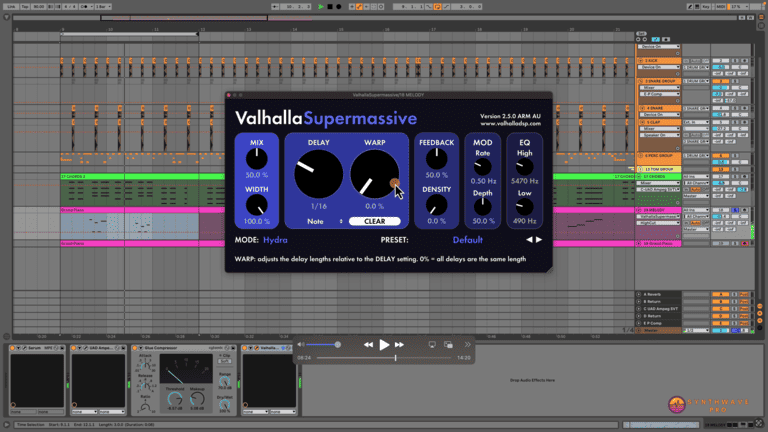768x432 pixels.
Task: Arm the 19 Grand Piano track
Action: click(x=745, y=243)
